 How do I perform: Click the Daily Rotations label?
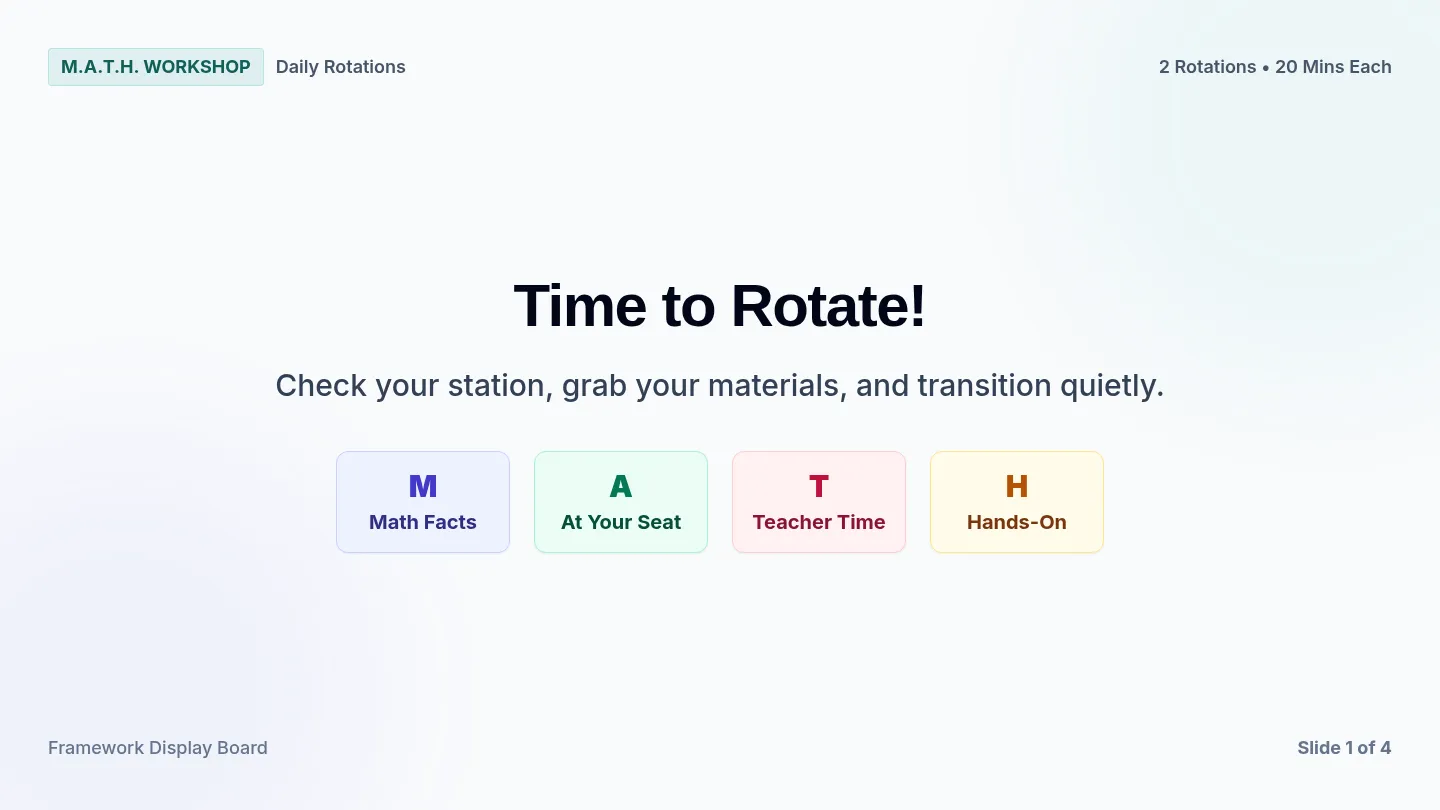(341, 67)
